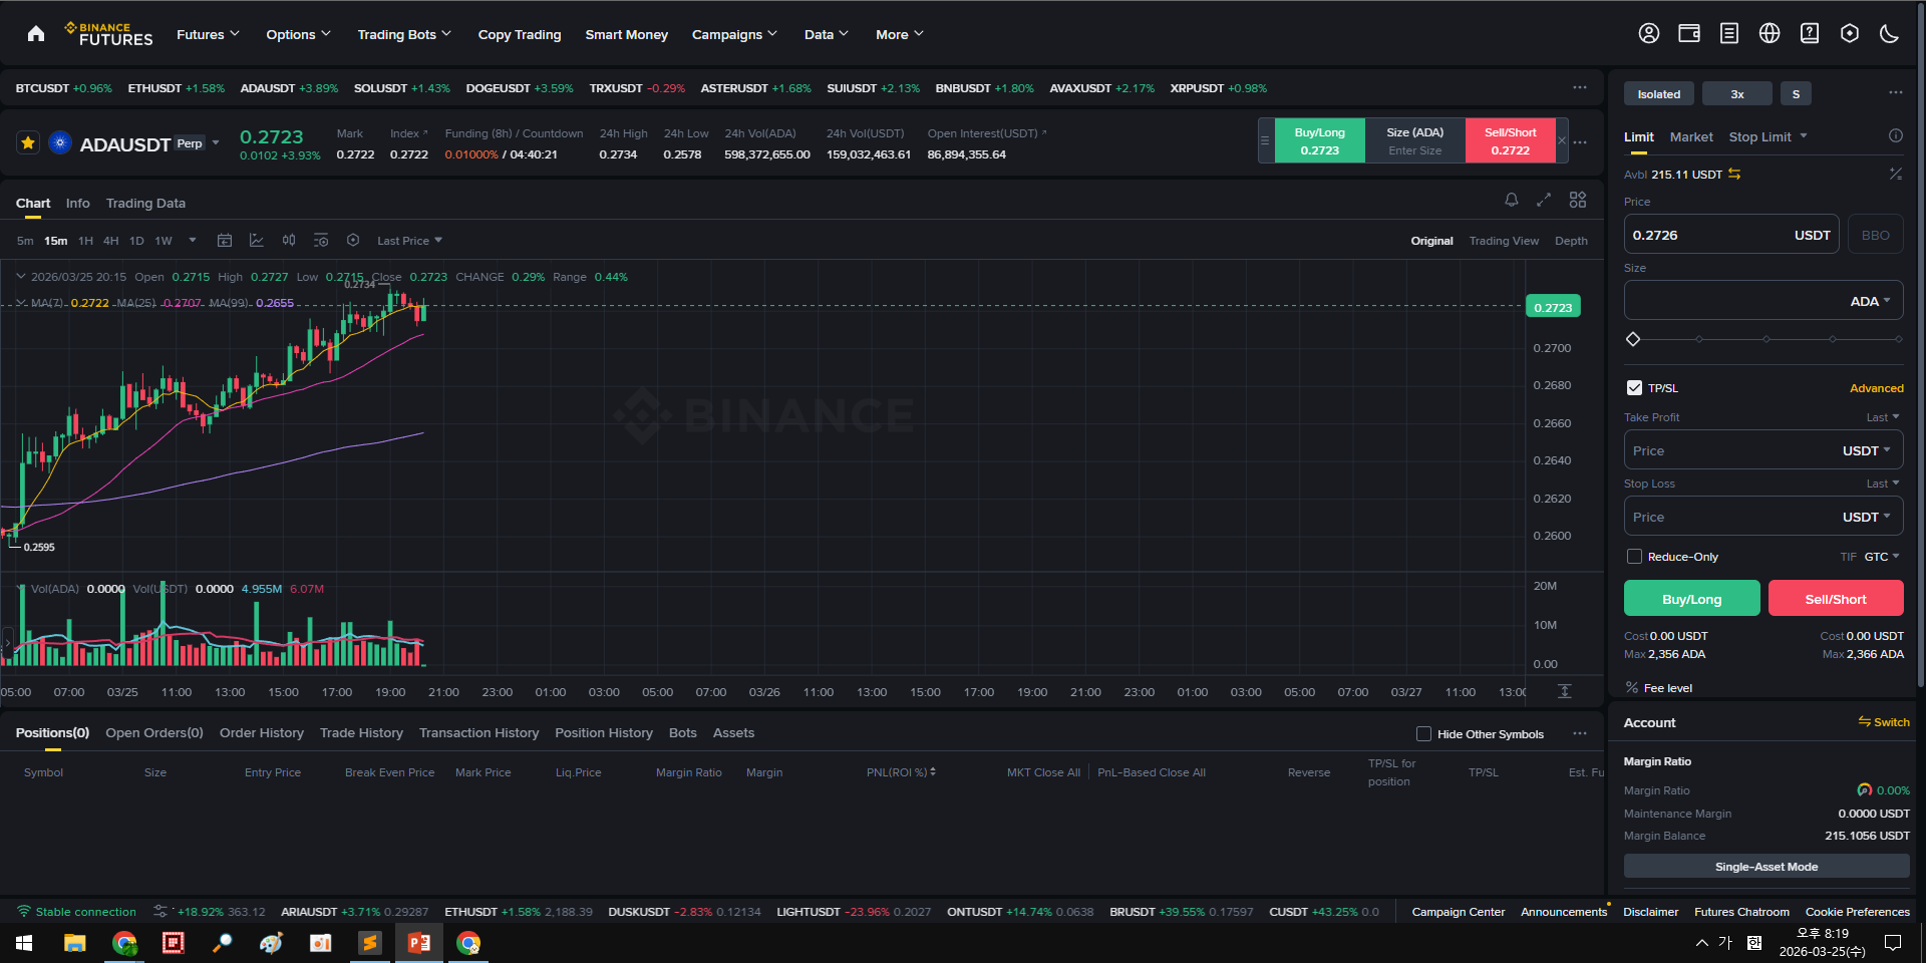1926x963 pixels.
Task: Open the Depth chart view
Action: point(1571,241)
